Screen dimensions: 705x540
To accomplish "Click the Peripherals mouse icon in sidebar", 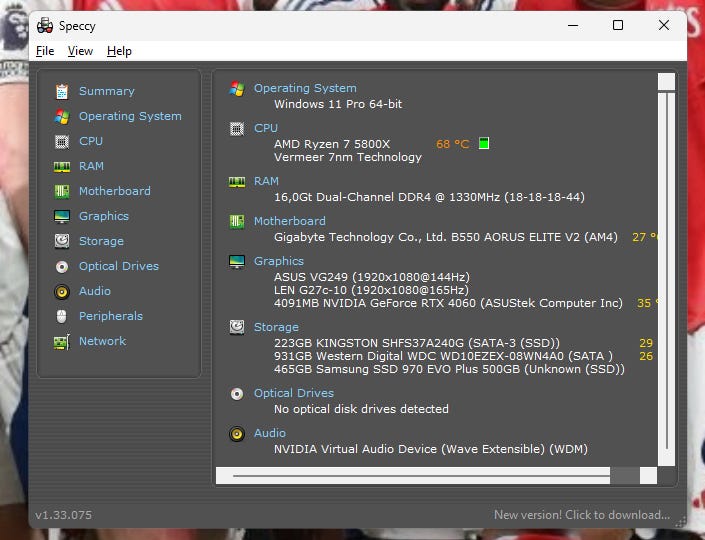I will click(x=62, y=317).
